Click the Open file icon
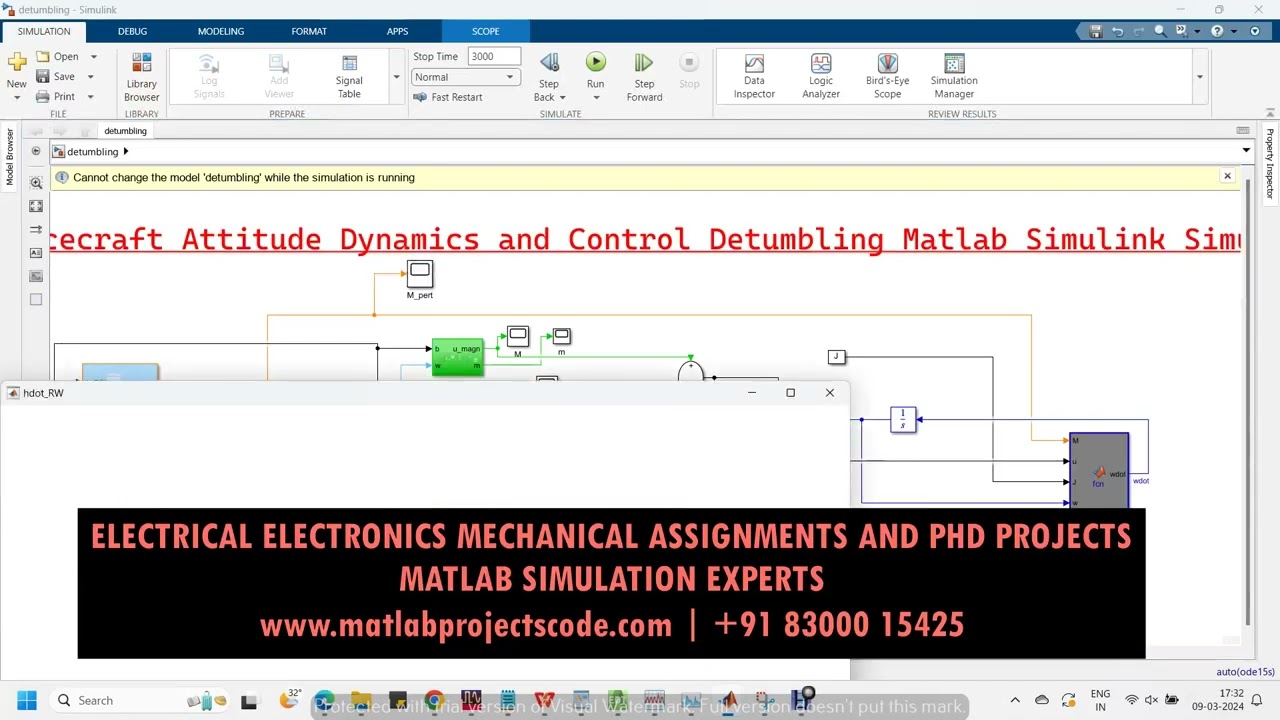Image resolution: width=1280 pixels, height=720 pixels. 43,56
